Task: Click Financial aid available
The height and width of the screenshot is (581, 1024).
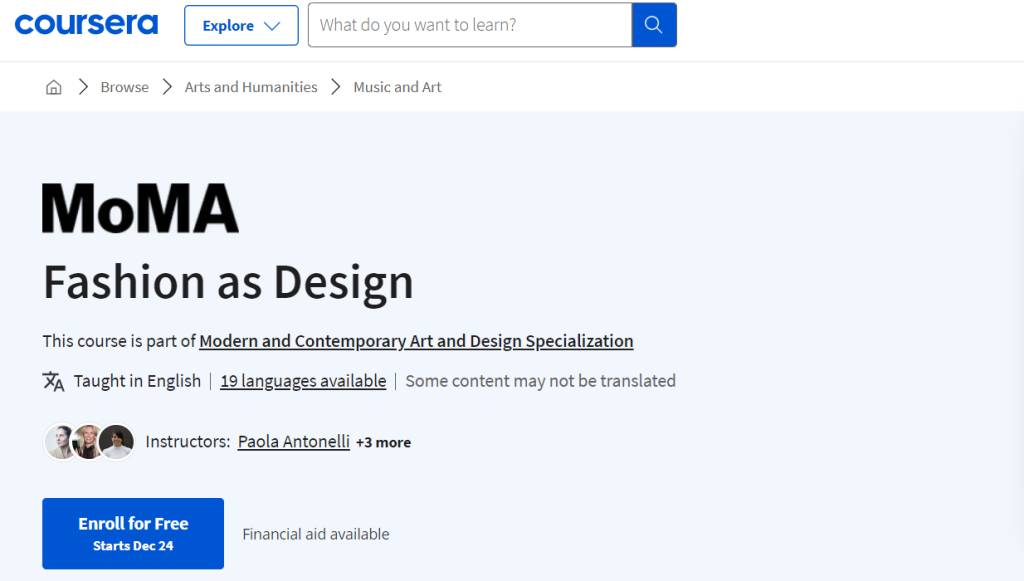Action: [x=316, y=534]
